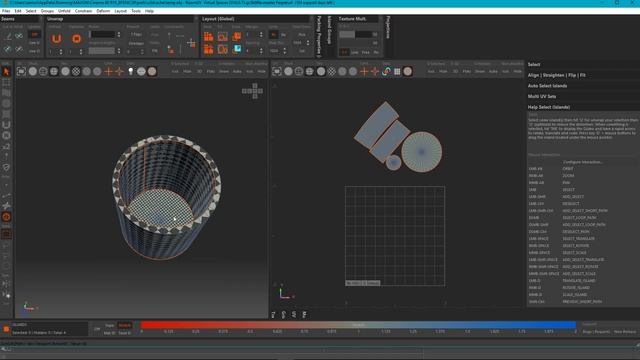Click the view cube gizmo in 3D viewport
The height and width of the screenshot is (360, 640).
pos(252,91)
